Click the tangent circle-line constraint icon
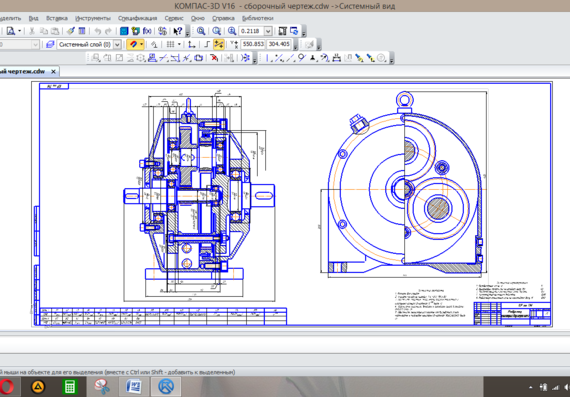 click(301, 58)
